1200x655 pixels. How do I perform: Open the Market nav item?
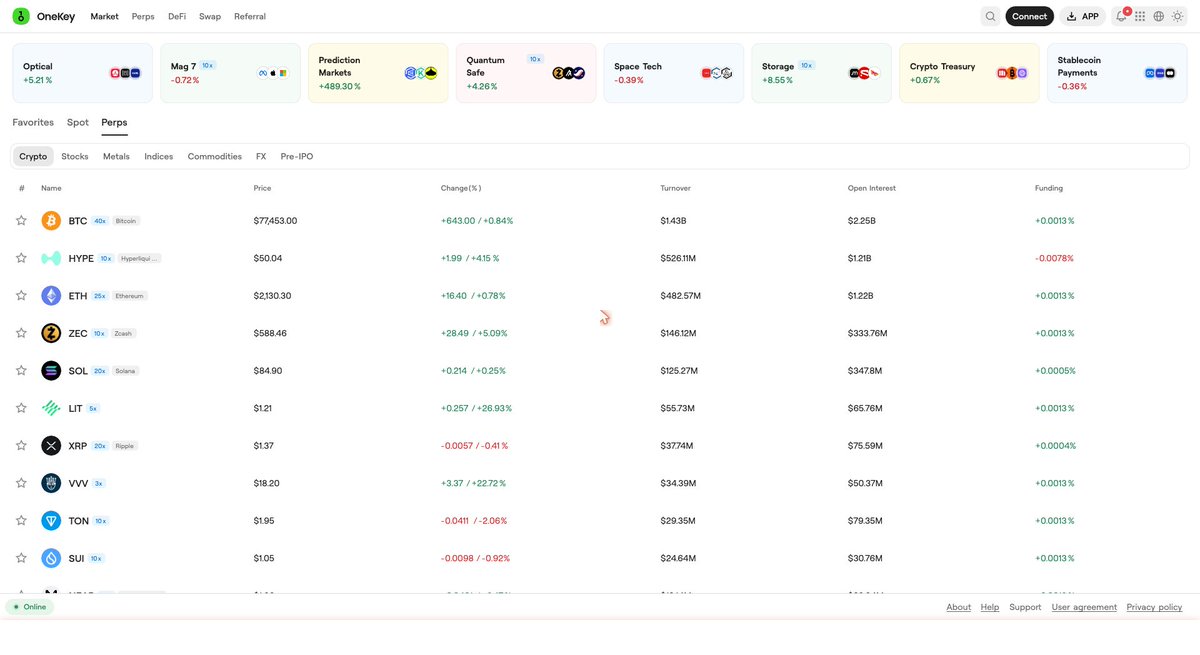pyautogui.click(x=104, y=16)
